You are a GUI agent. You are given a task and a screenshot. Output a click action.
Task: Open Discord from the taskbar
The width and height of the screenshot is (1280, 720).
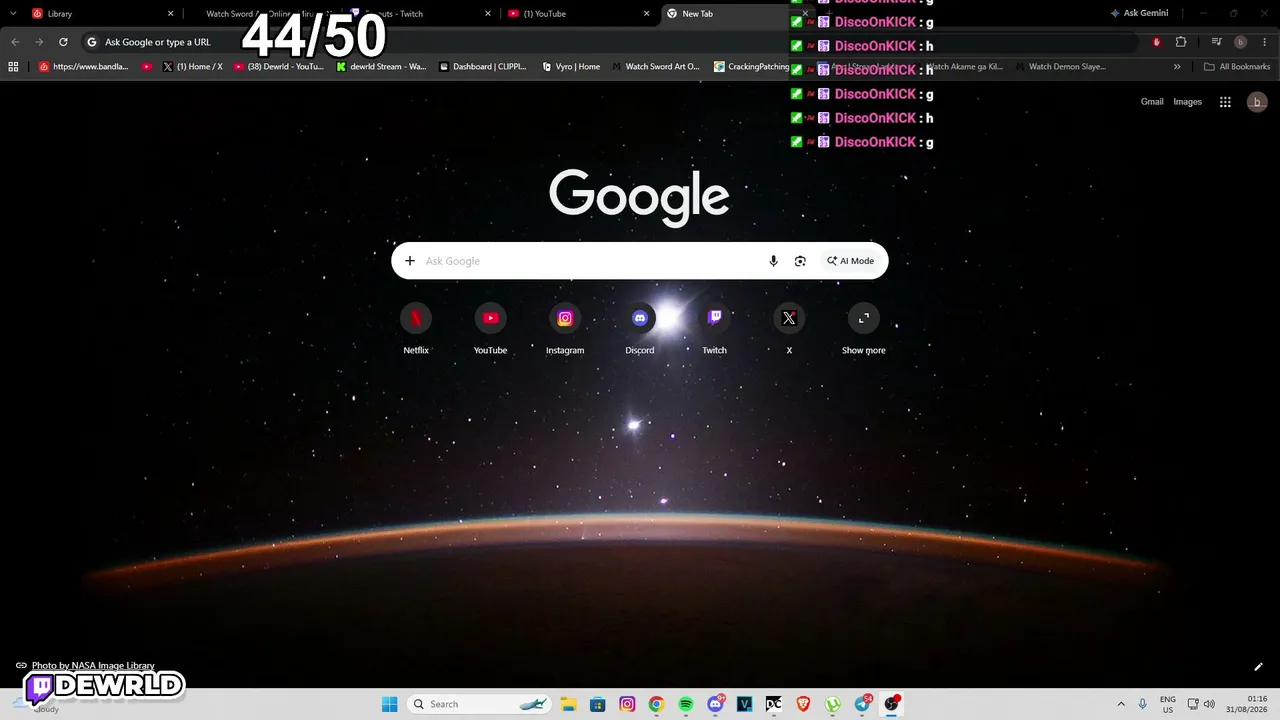coord(715,704)
